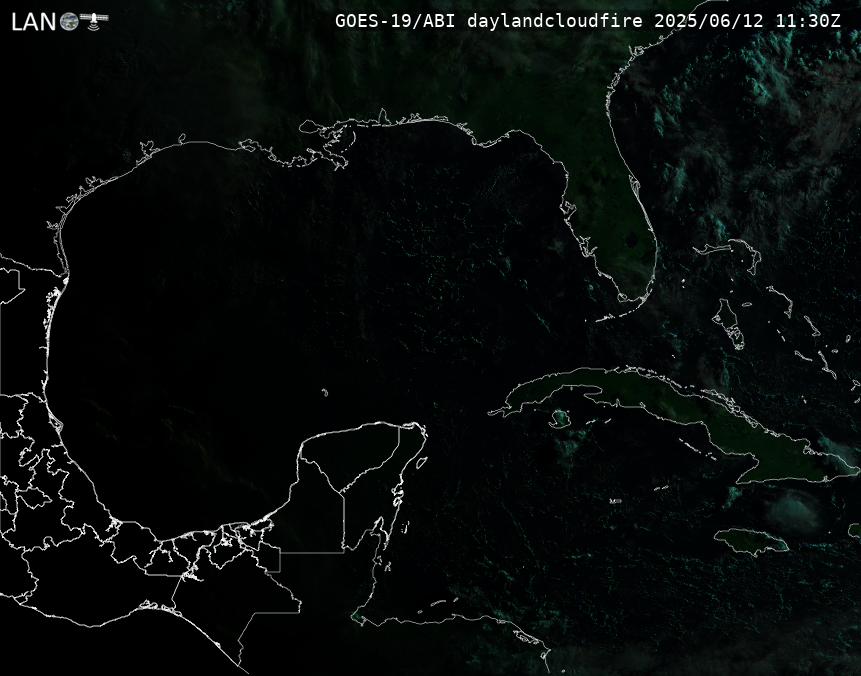Click the 11:30Z timestamp

pos(808,21)
